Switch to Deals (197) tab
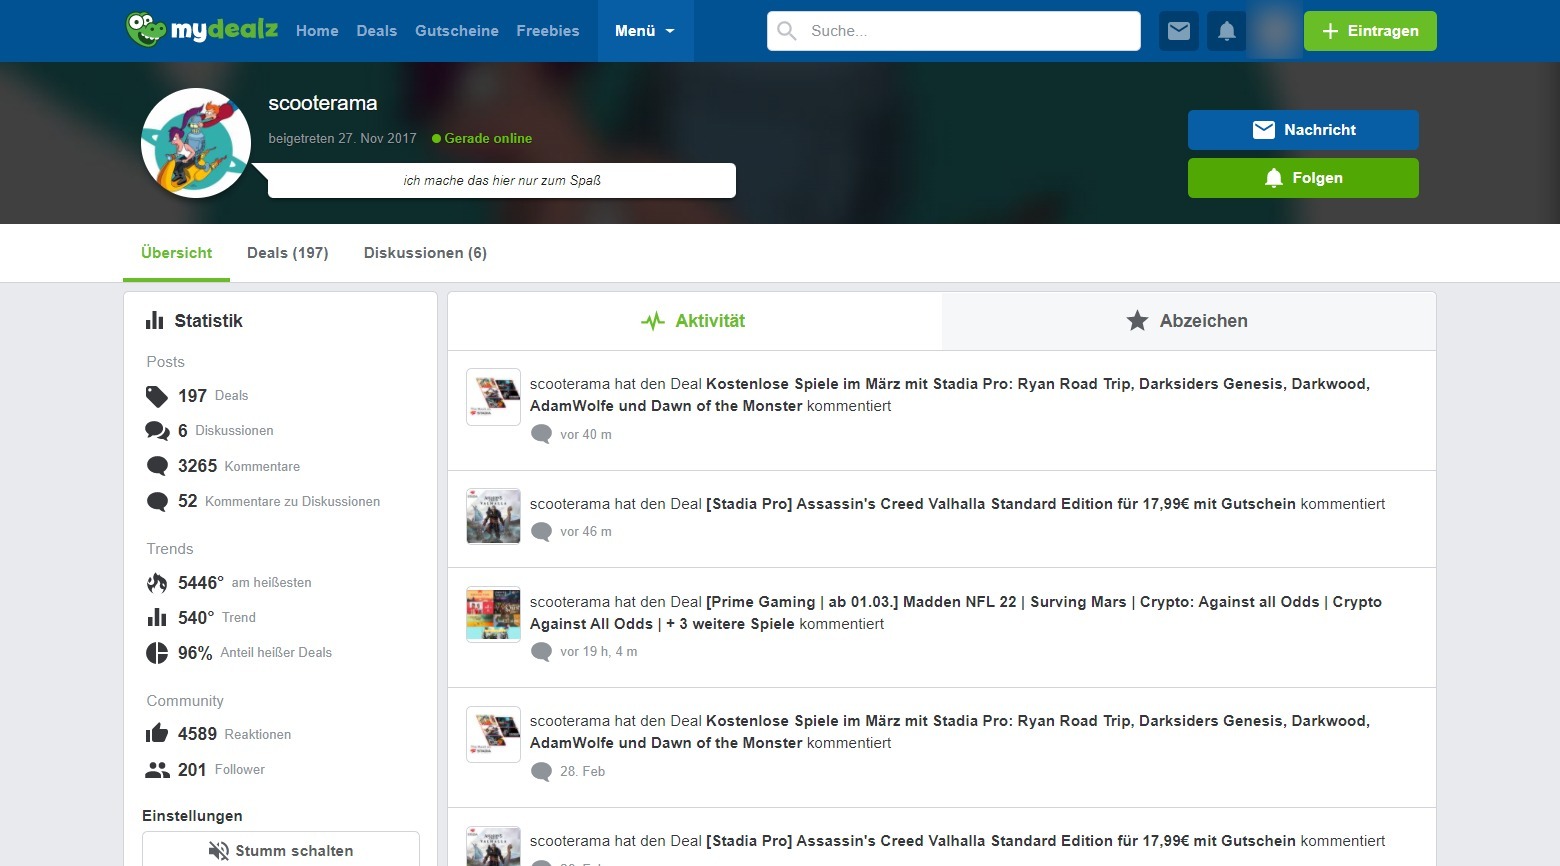 click(288, 253)
